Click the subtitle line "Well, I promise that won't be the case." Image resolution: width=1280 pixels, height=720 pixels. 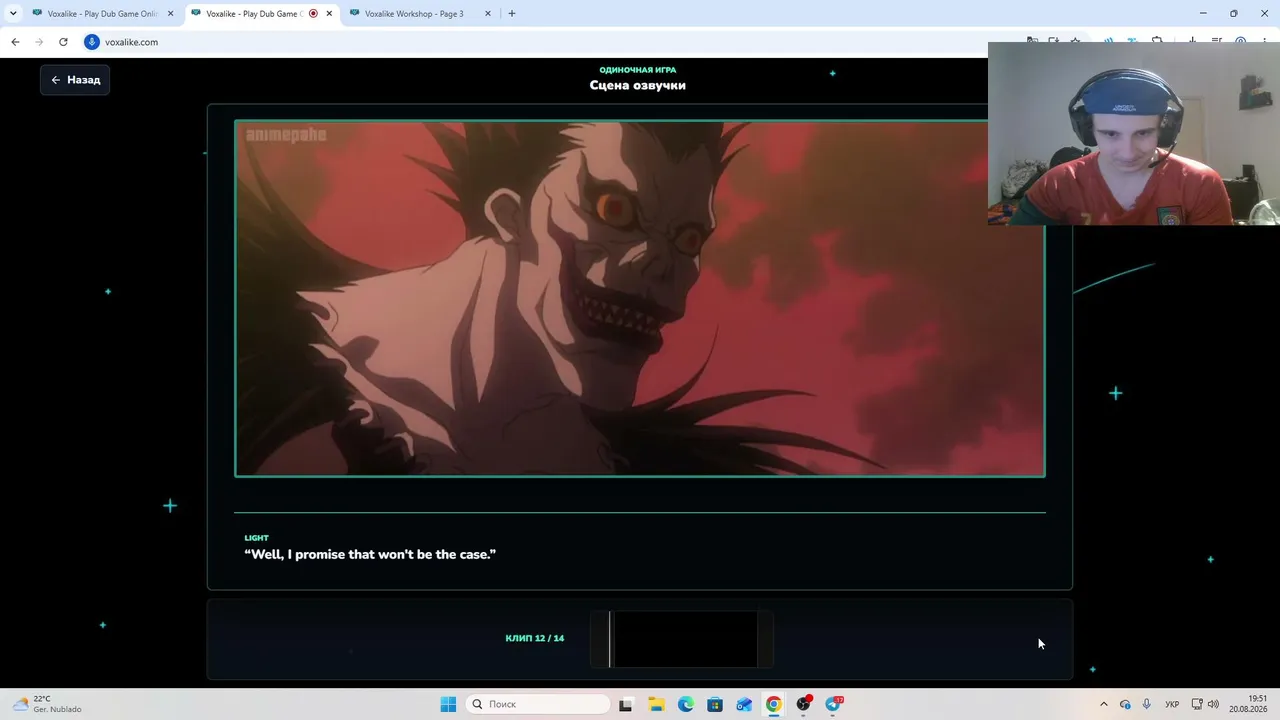pos(370,554)
